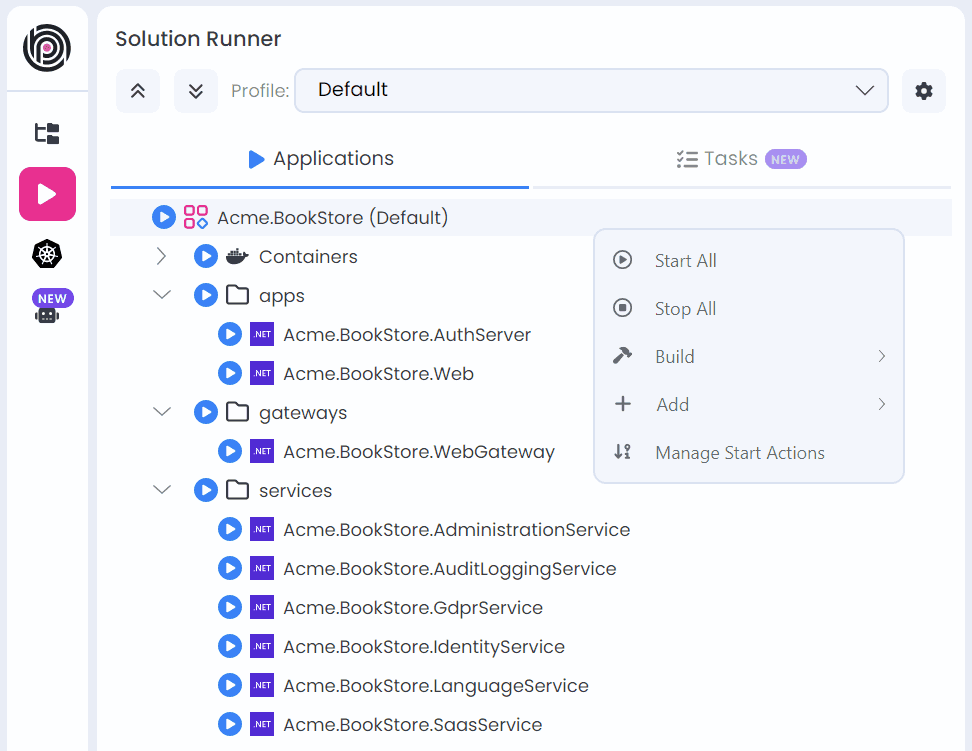The width and height of the screenshot is (972, 751).
Task: Expand the Containers tree node
Action: click(x=162, y=256)
